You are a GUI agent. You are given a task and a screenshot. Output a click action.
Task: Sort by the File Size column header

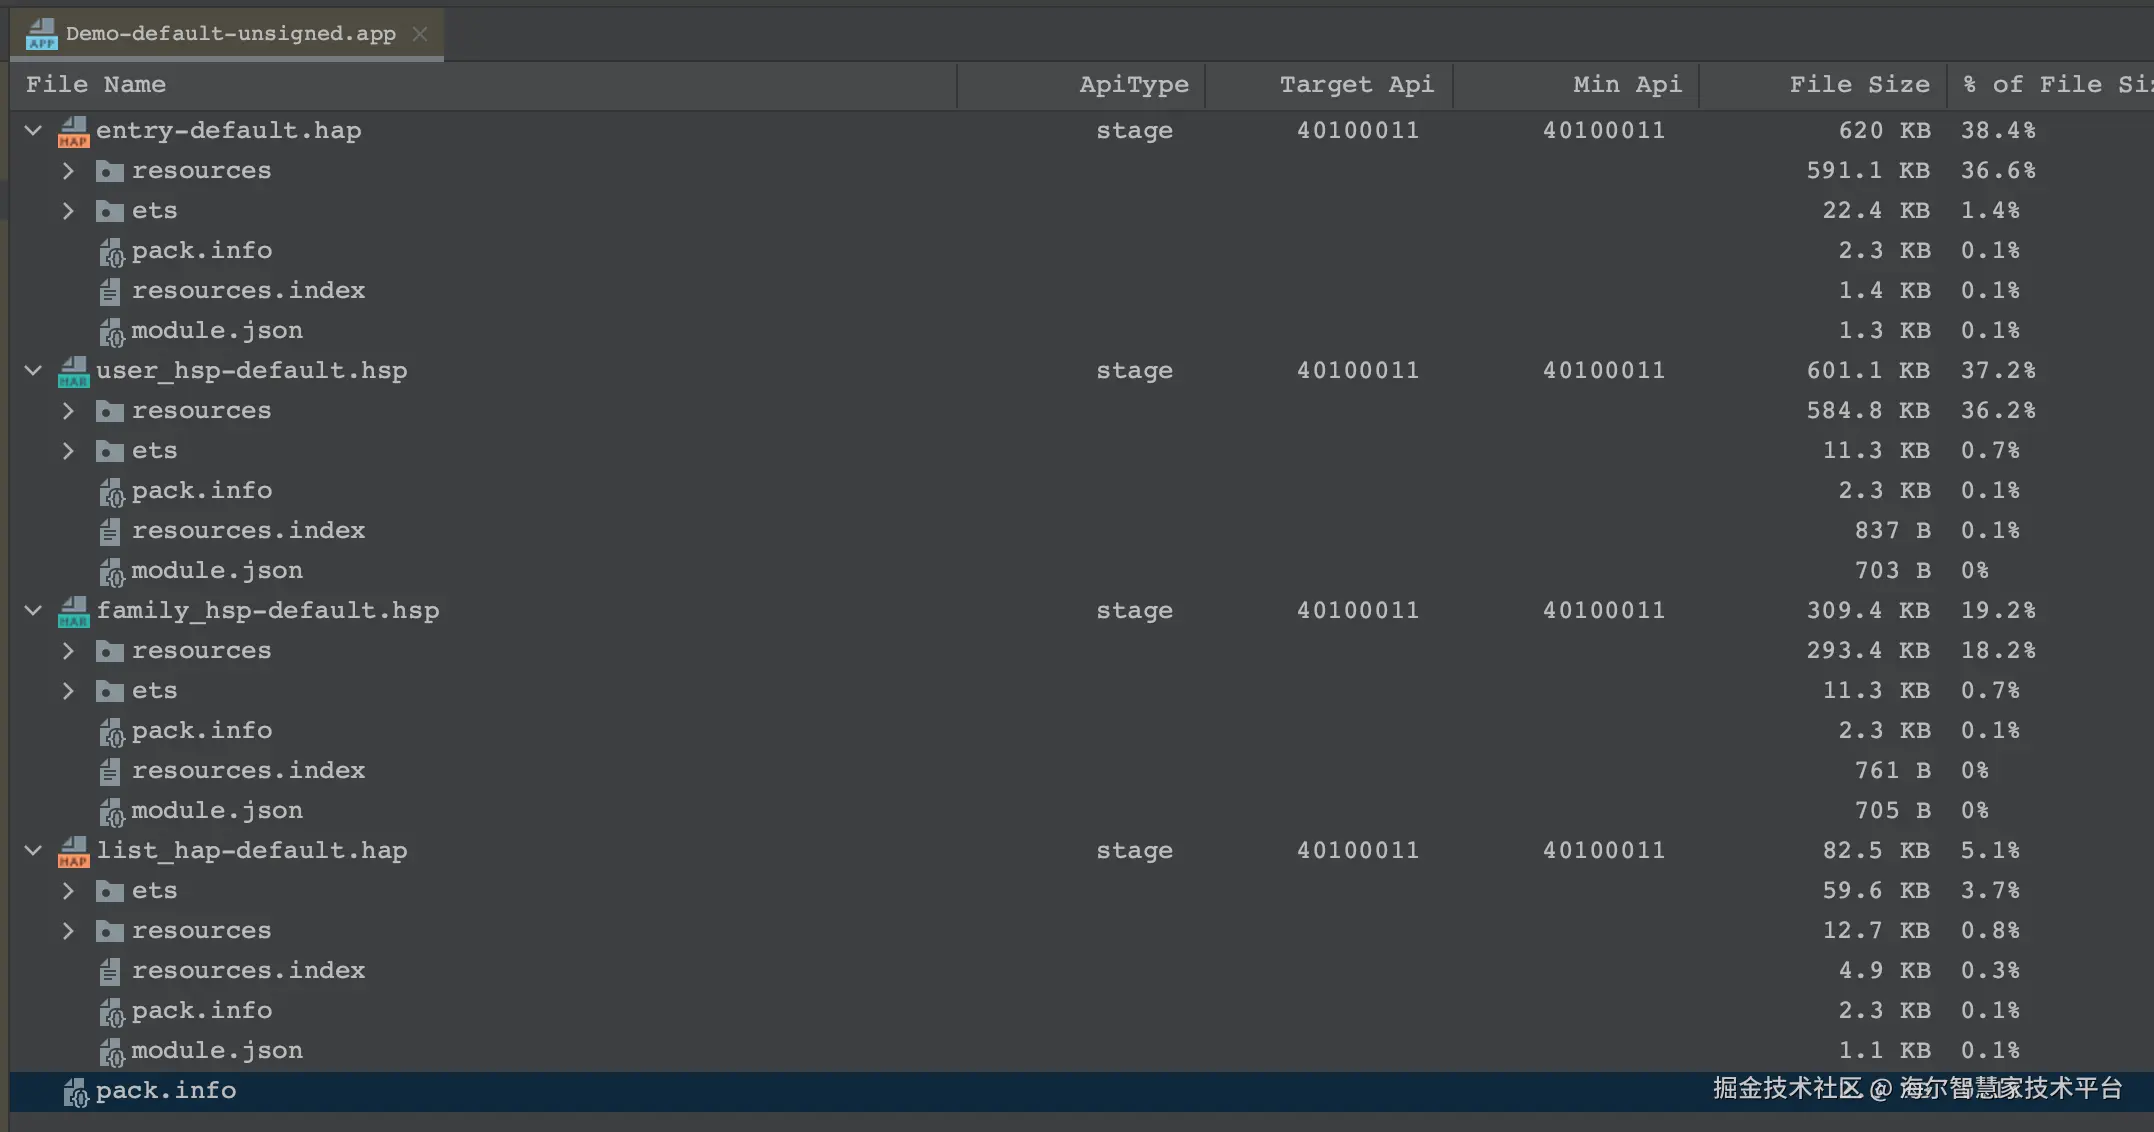pos(1858,85)
